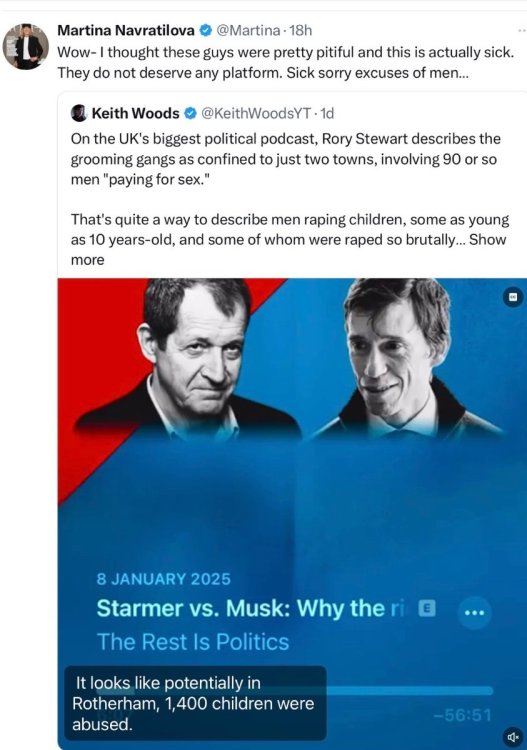Click Martina's blue verified badge
This screenshot has height=750, width=527.
coord(205,31)
